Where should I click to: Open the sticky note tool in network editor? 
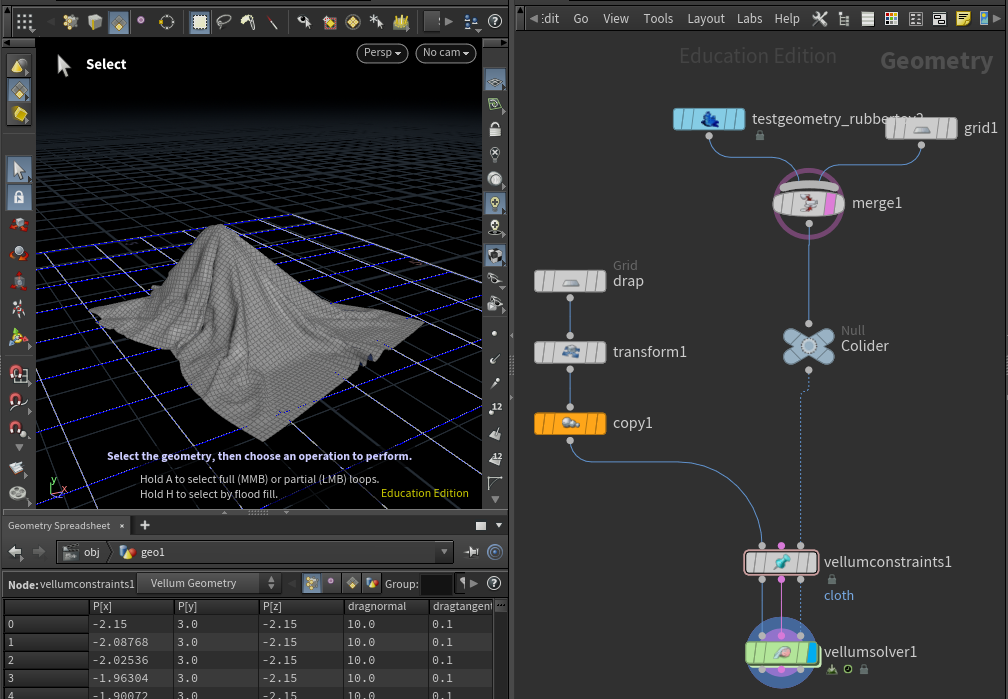pyautogui.click(x=962, y=18)
